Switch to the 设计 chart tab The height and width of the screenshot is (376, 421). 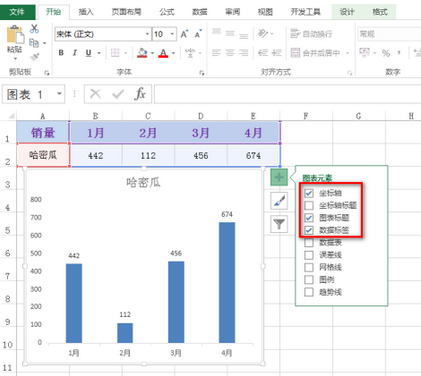coord(347,12)
